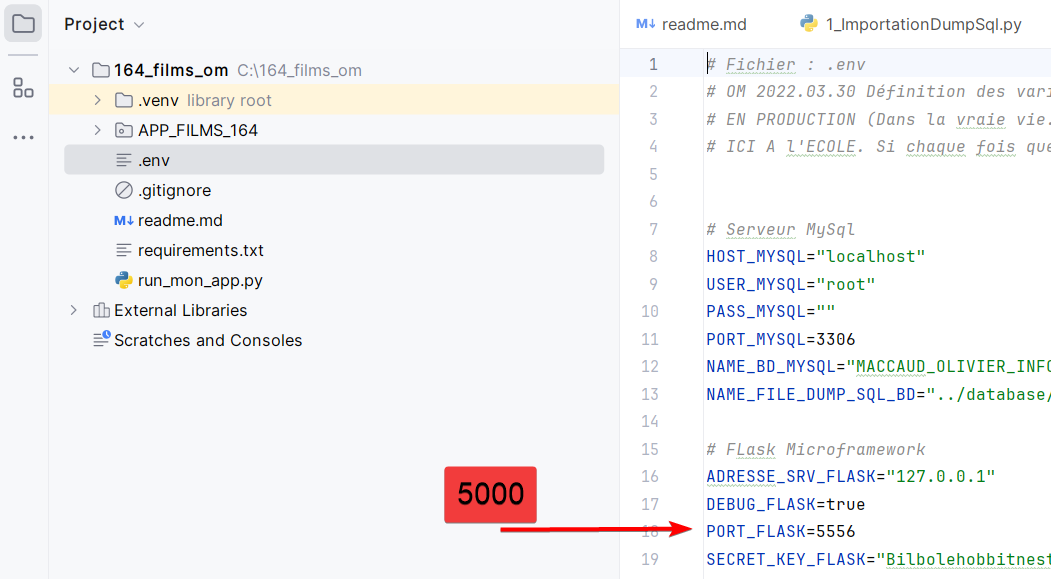1051x579 pixels.
Task: Expand the APP_FILMS_164 folder
Action: tap(97, 130)
